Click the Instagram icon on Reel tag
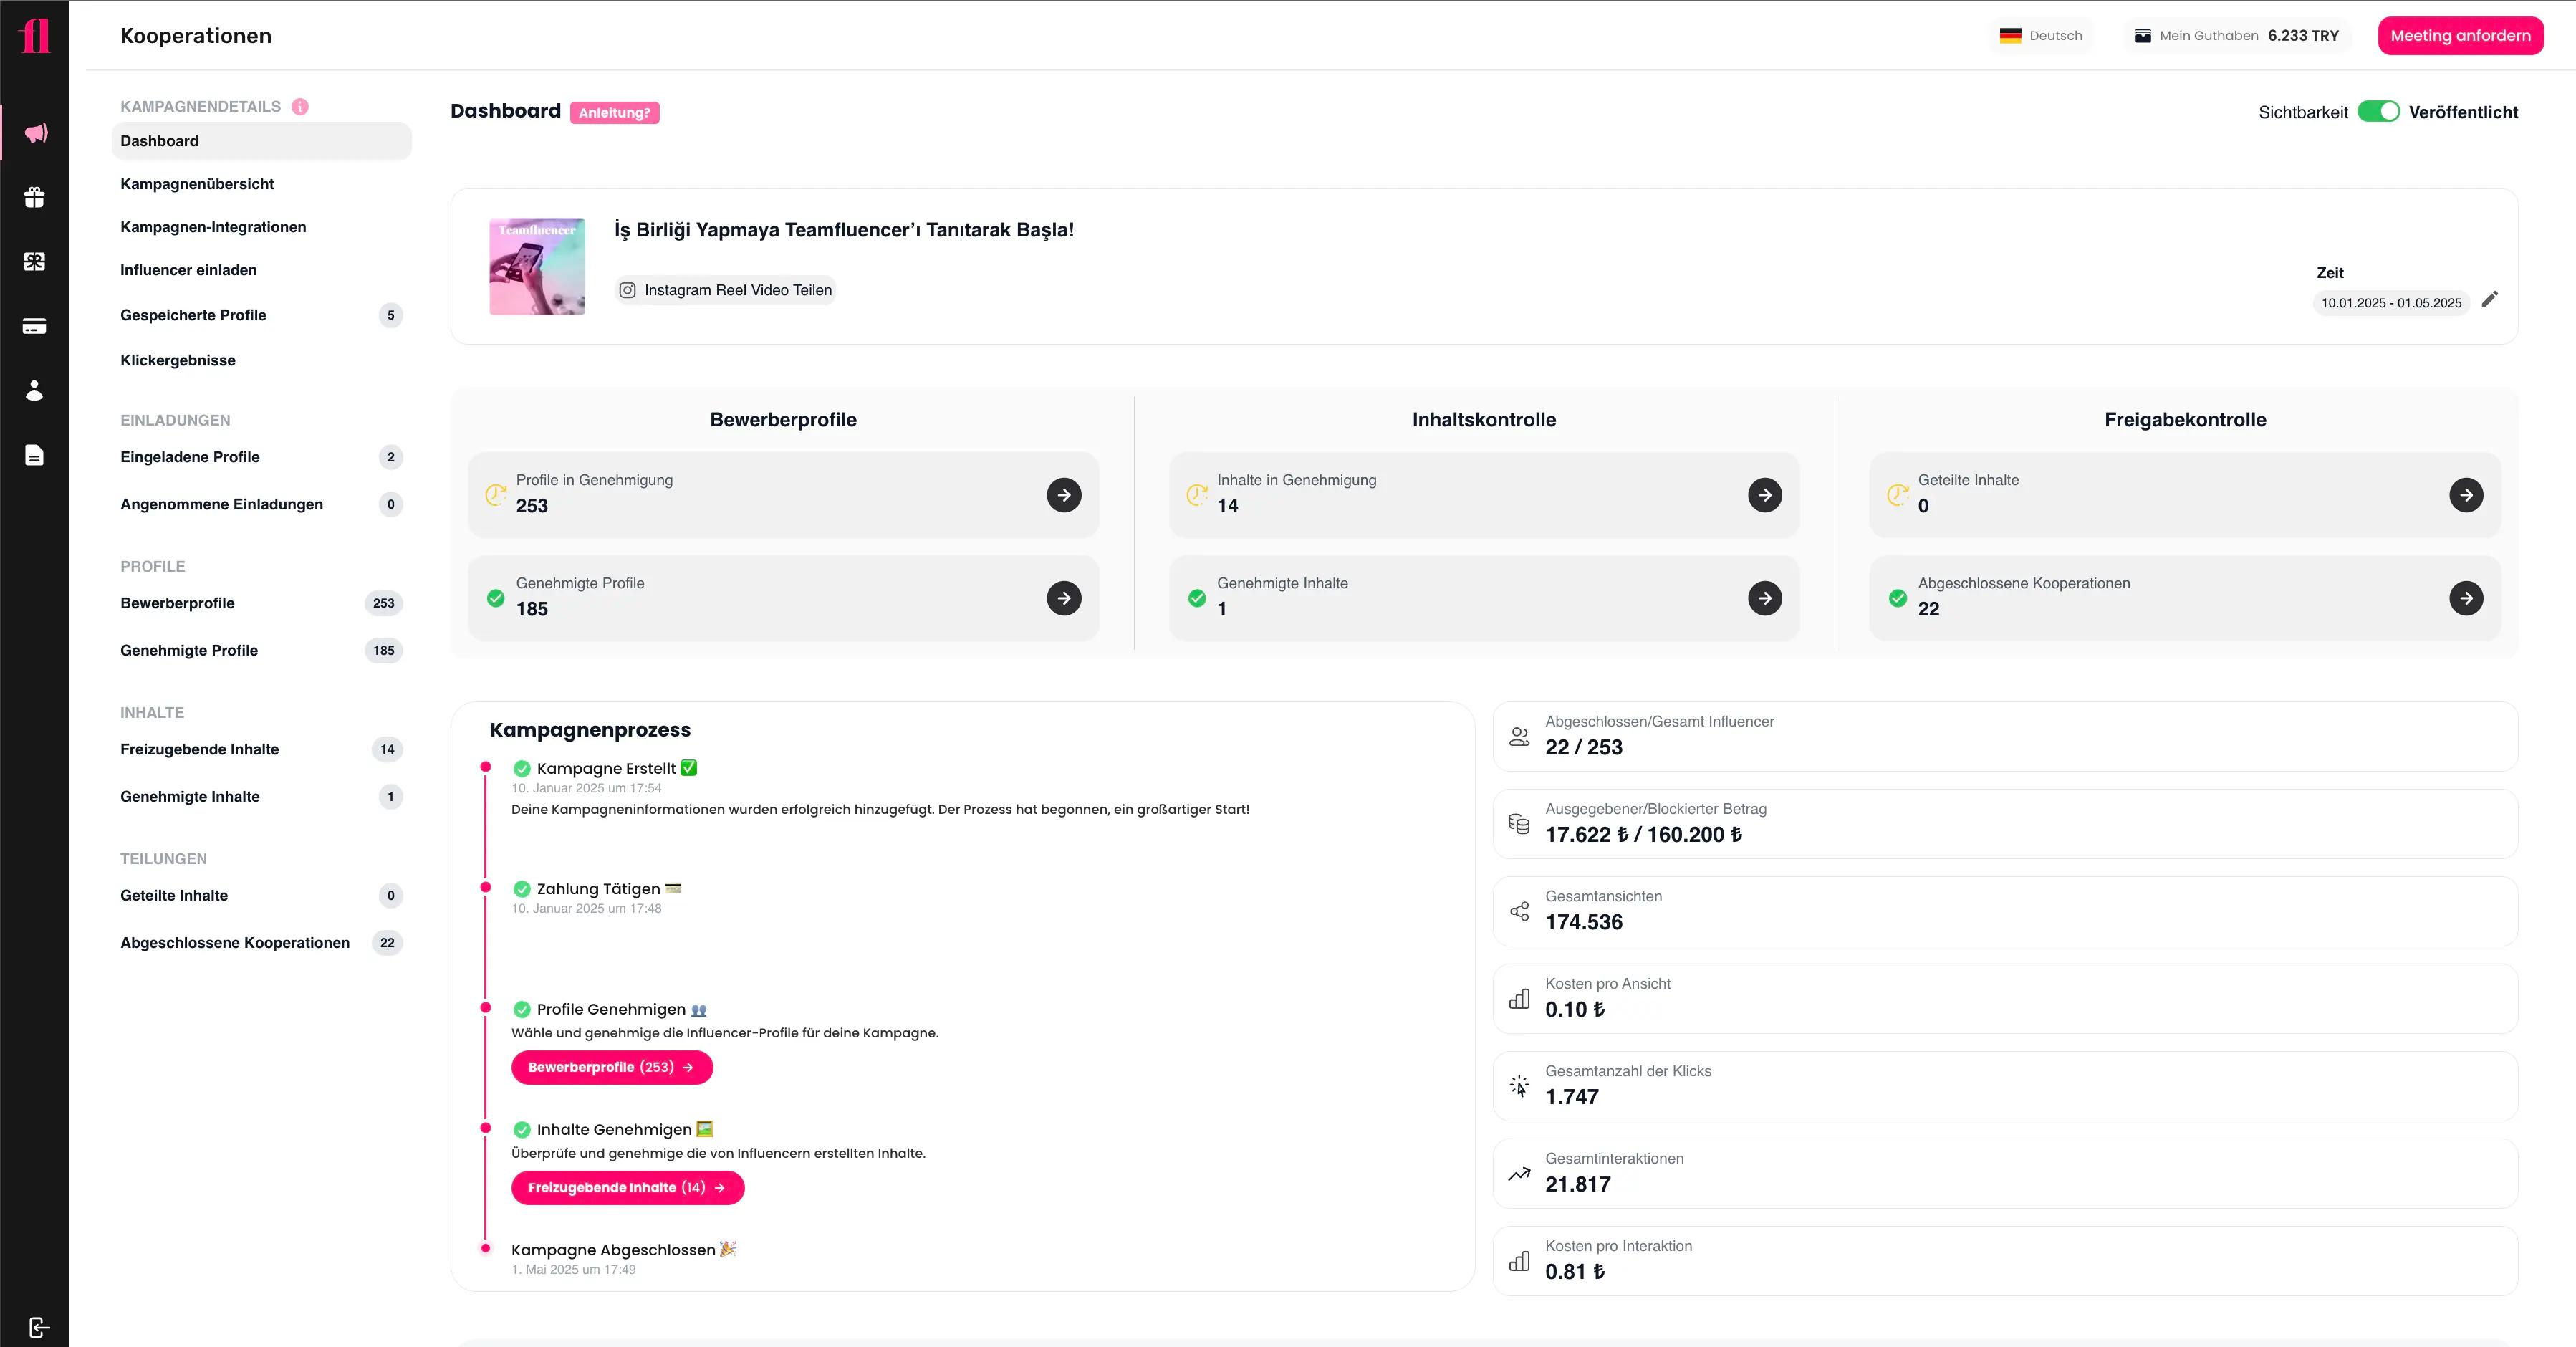The height and width of the screenshot is (1347, 2576). 627,290
